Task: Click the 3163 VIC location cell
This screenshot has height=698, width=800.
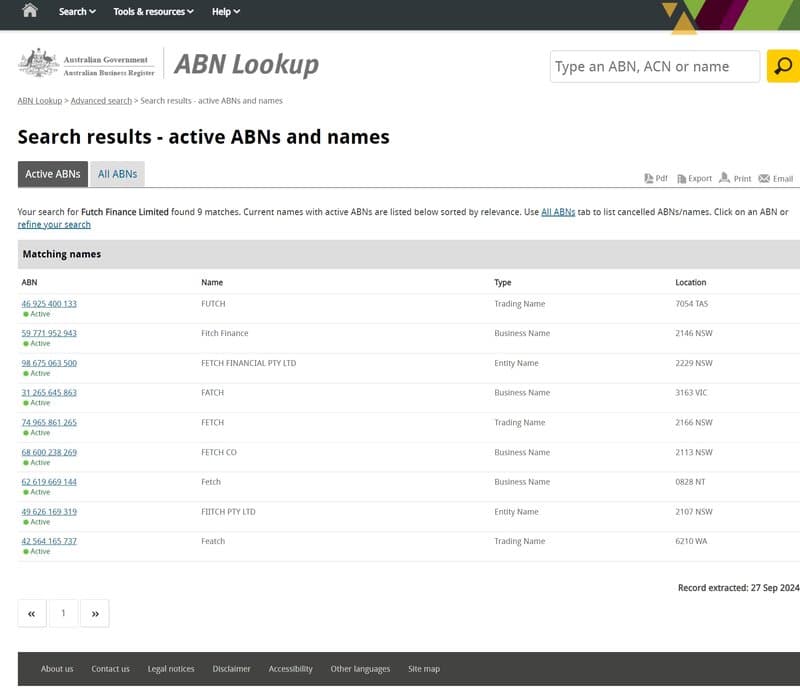Action: 691,393
